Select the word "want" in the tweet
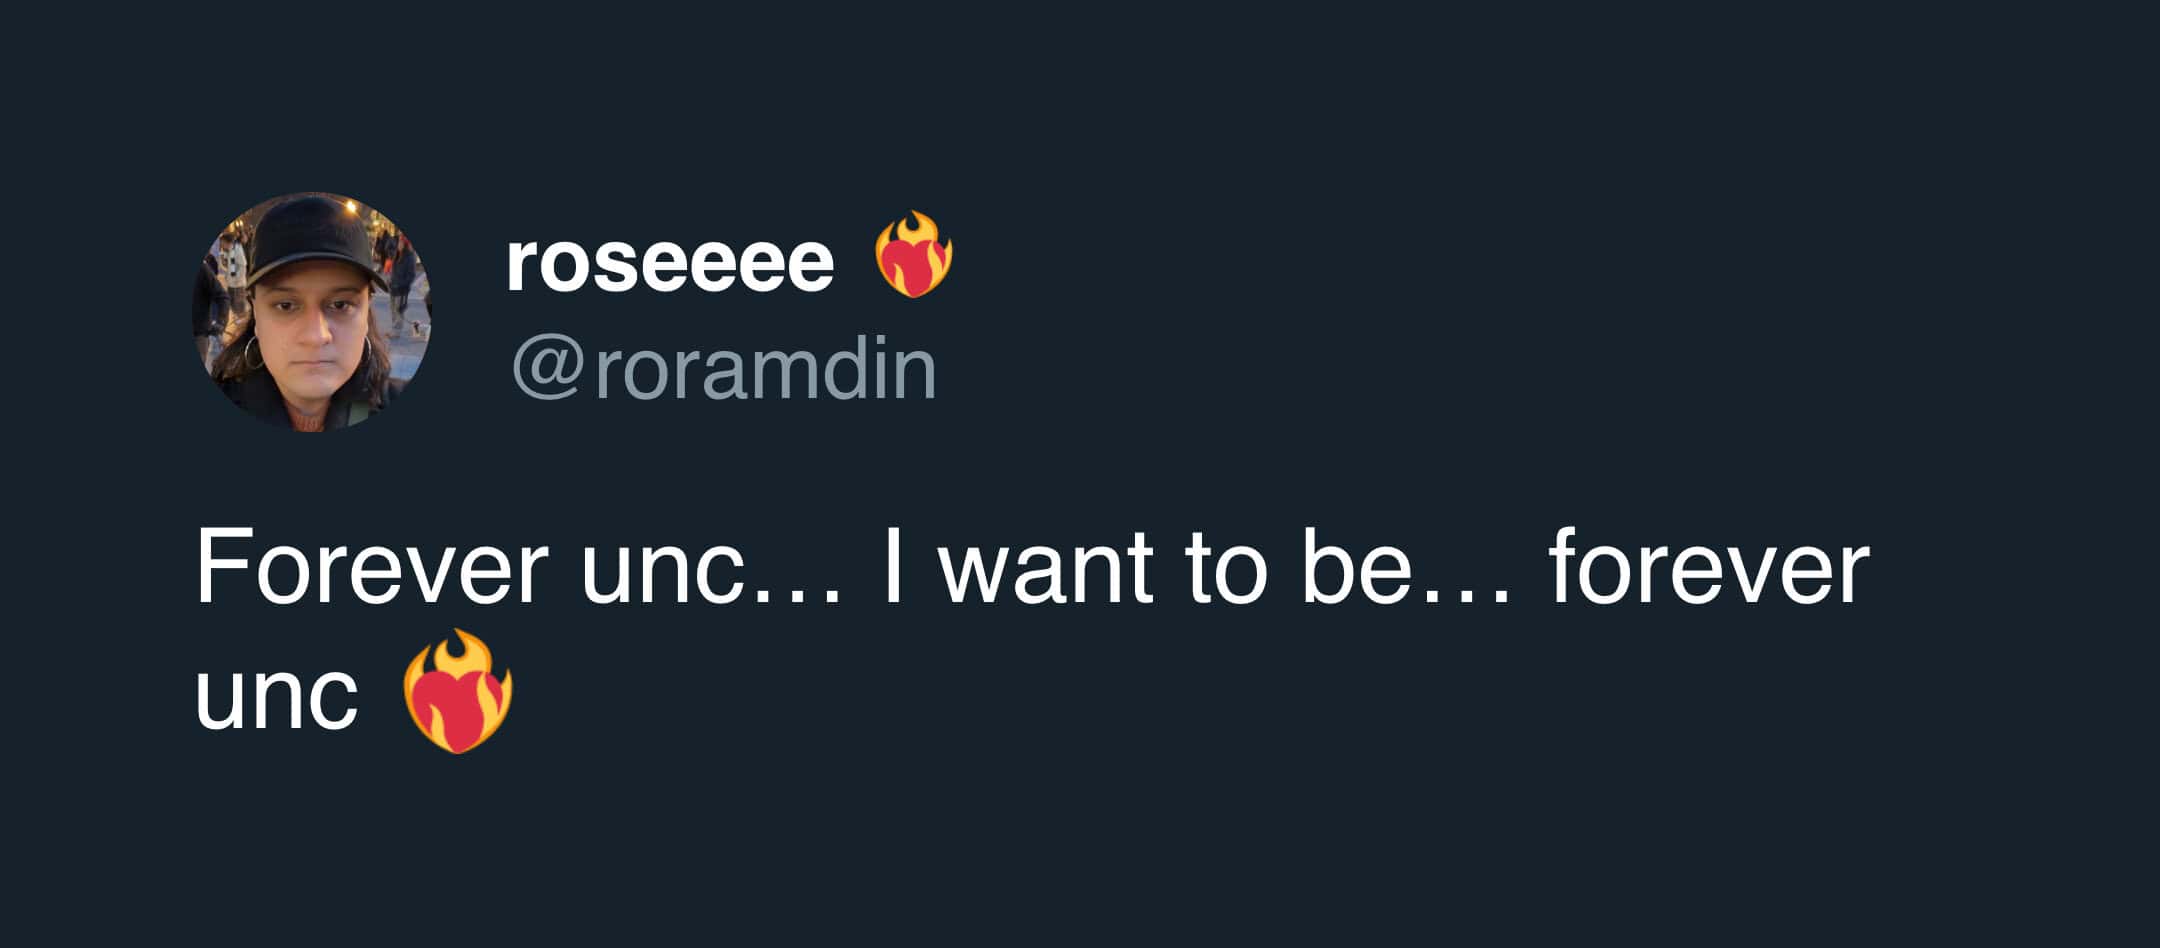Image resolution: width=2160 pixels, height=948 pixels. point(1045,570)
